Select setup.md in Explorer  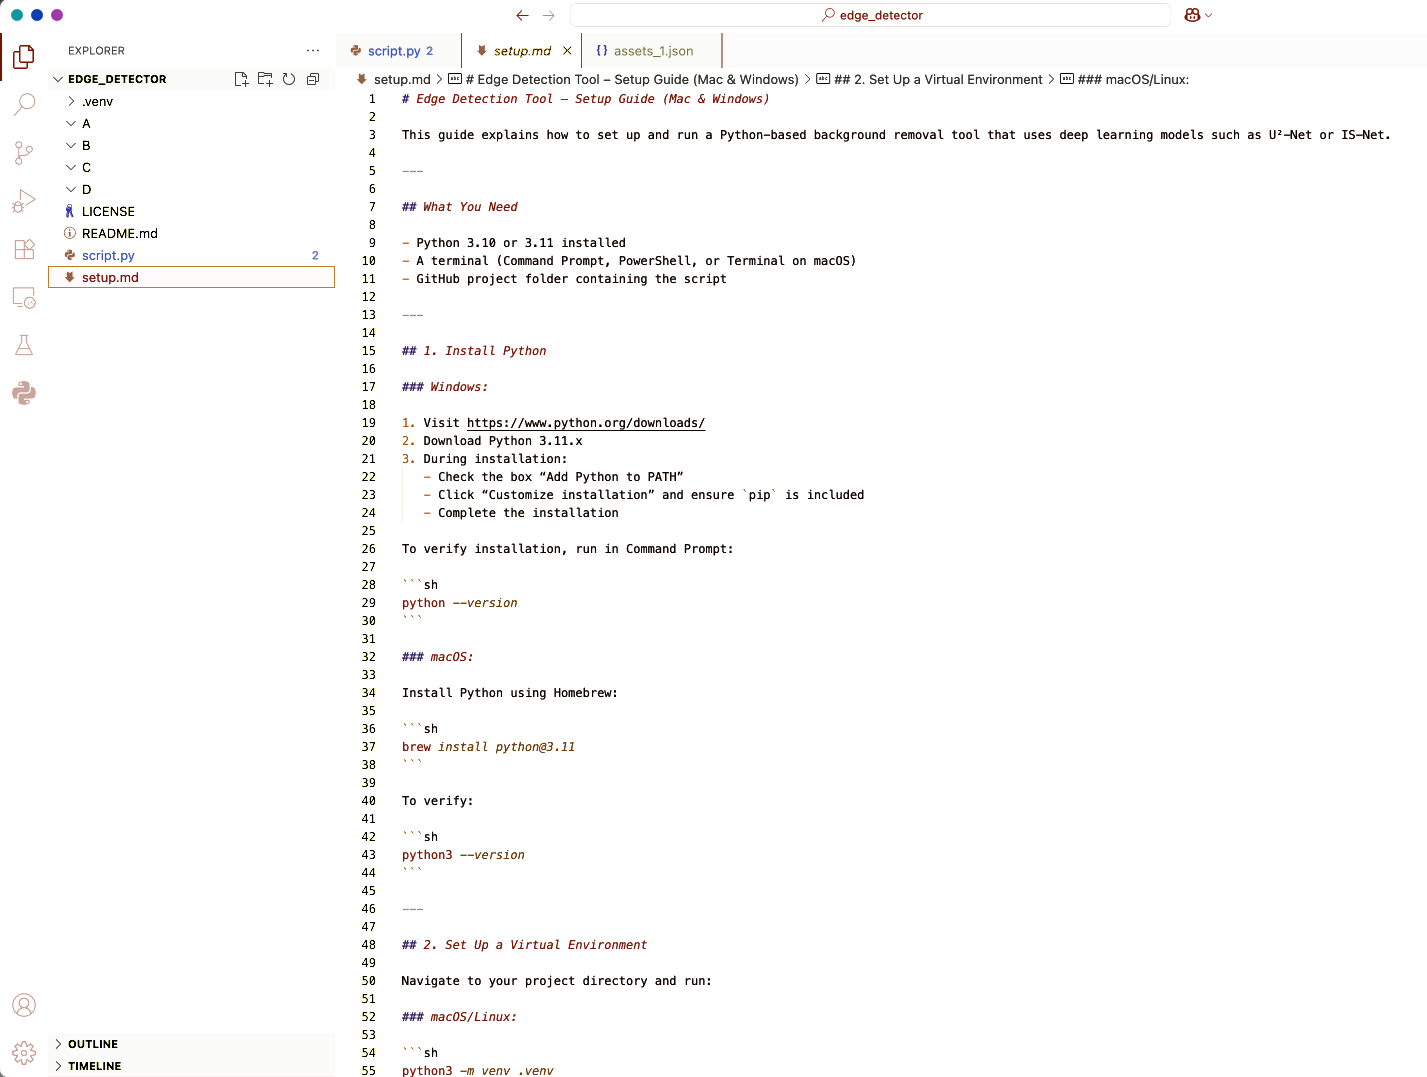point(192,277)
